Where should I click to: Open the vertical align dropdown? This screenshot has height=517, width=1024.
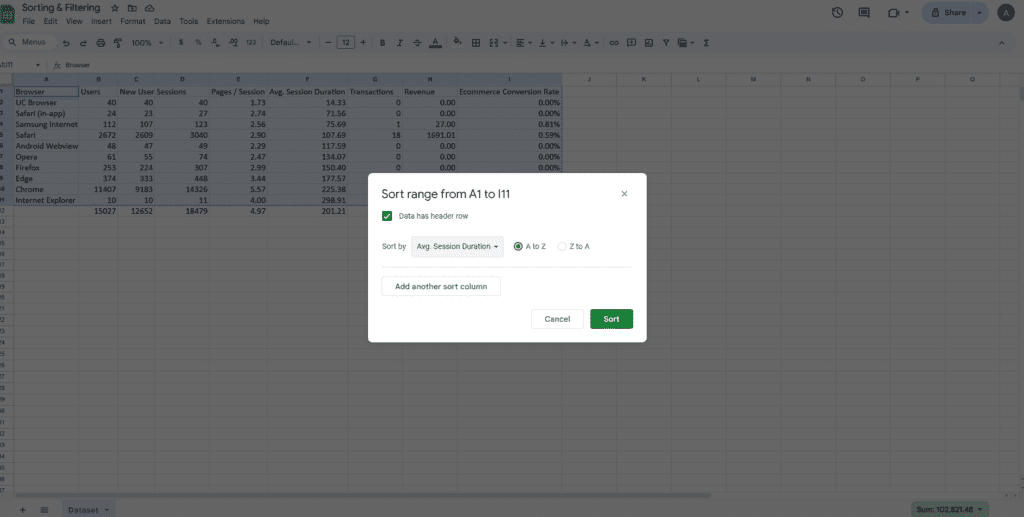(x=545, y=43)
